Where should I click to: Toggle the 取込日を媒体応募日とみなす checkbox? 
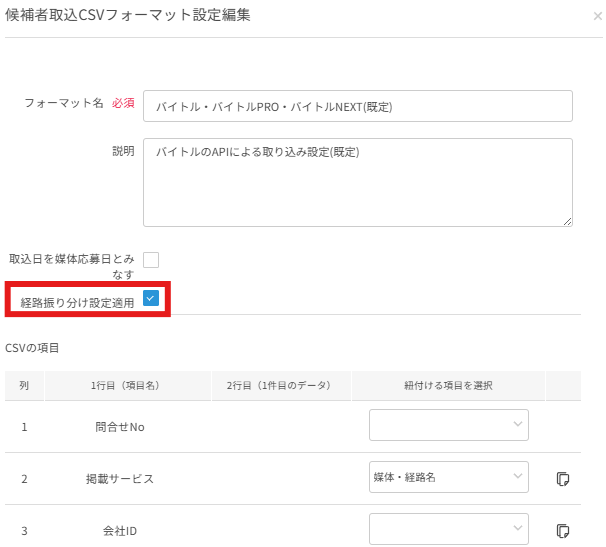tap(151, 260)
